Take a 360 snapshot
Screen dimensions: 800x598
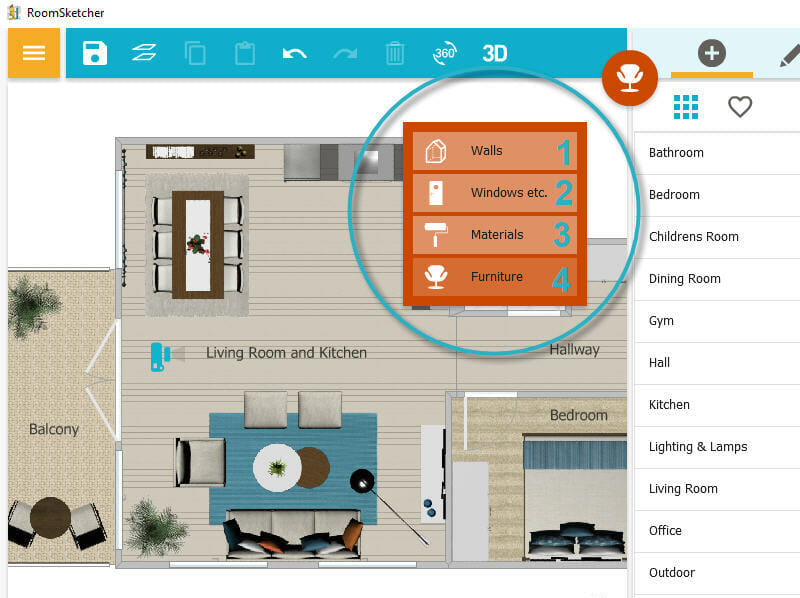click(x=443, y=53)
